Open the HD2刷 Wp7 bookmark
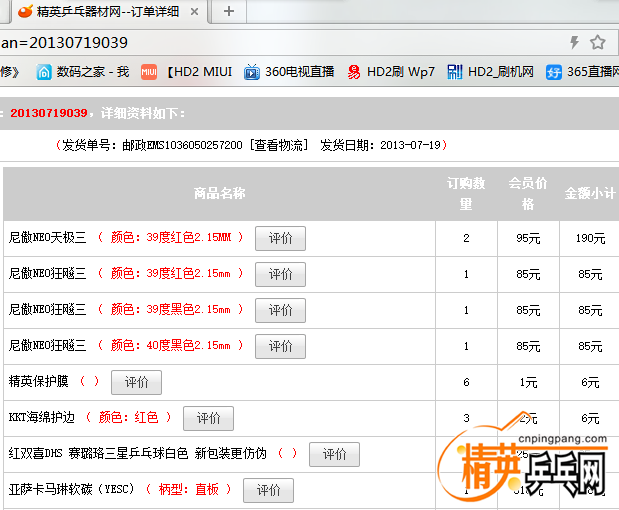Image resolution: width=619 pixels, height=510 pixels. pos(391,72)
